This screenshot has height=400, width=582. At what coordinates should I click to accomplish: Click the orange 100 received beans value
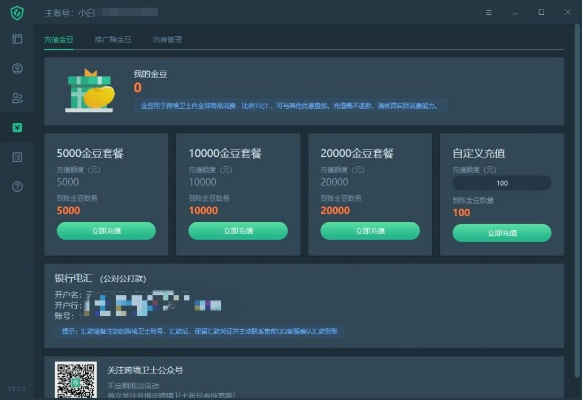[x=461, y=213]
